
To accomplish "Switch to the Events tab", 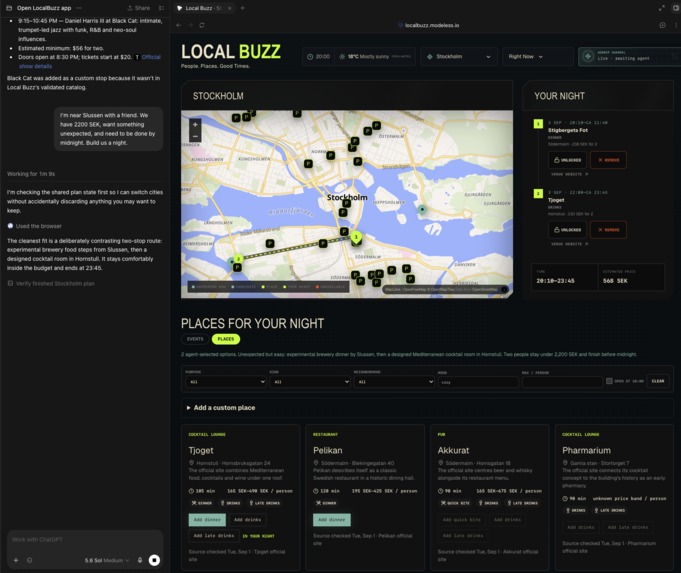I will point(195,339).
